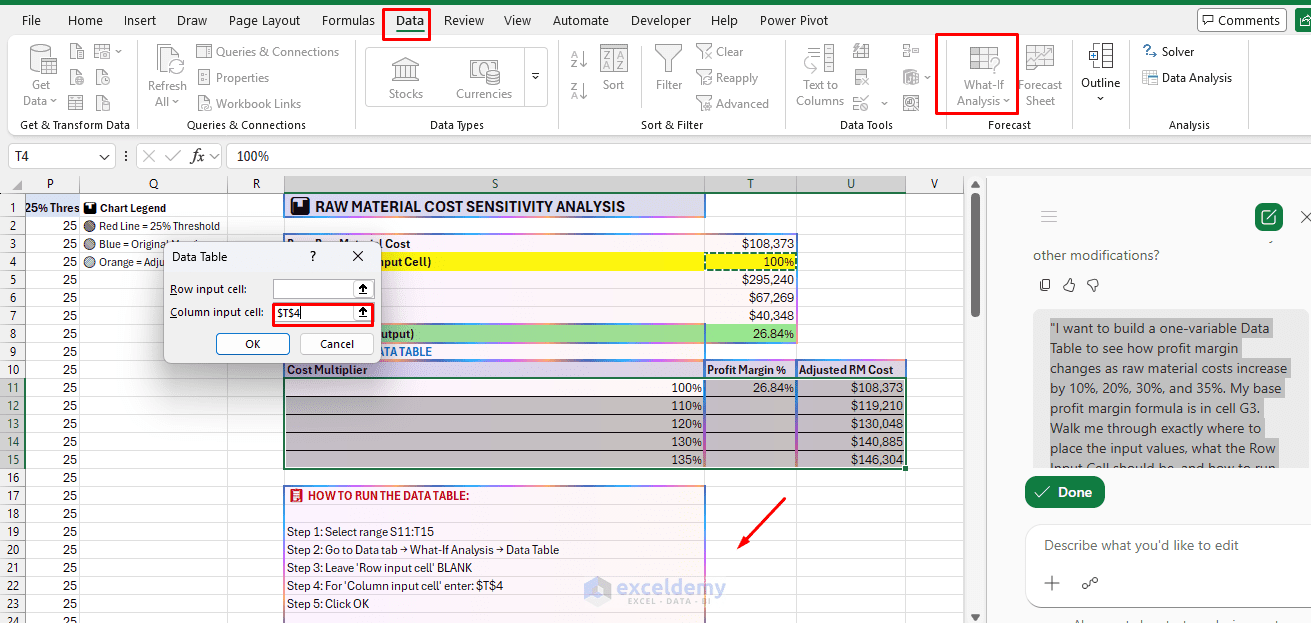Open the Data tab
The height and width of the screenshot is (623, 1311).
[x=409, y=21]
